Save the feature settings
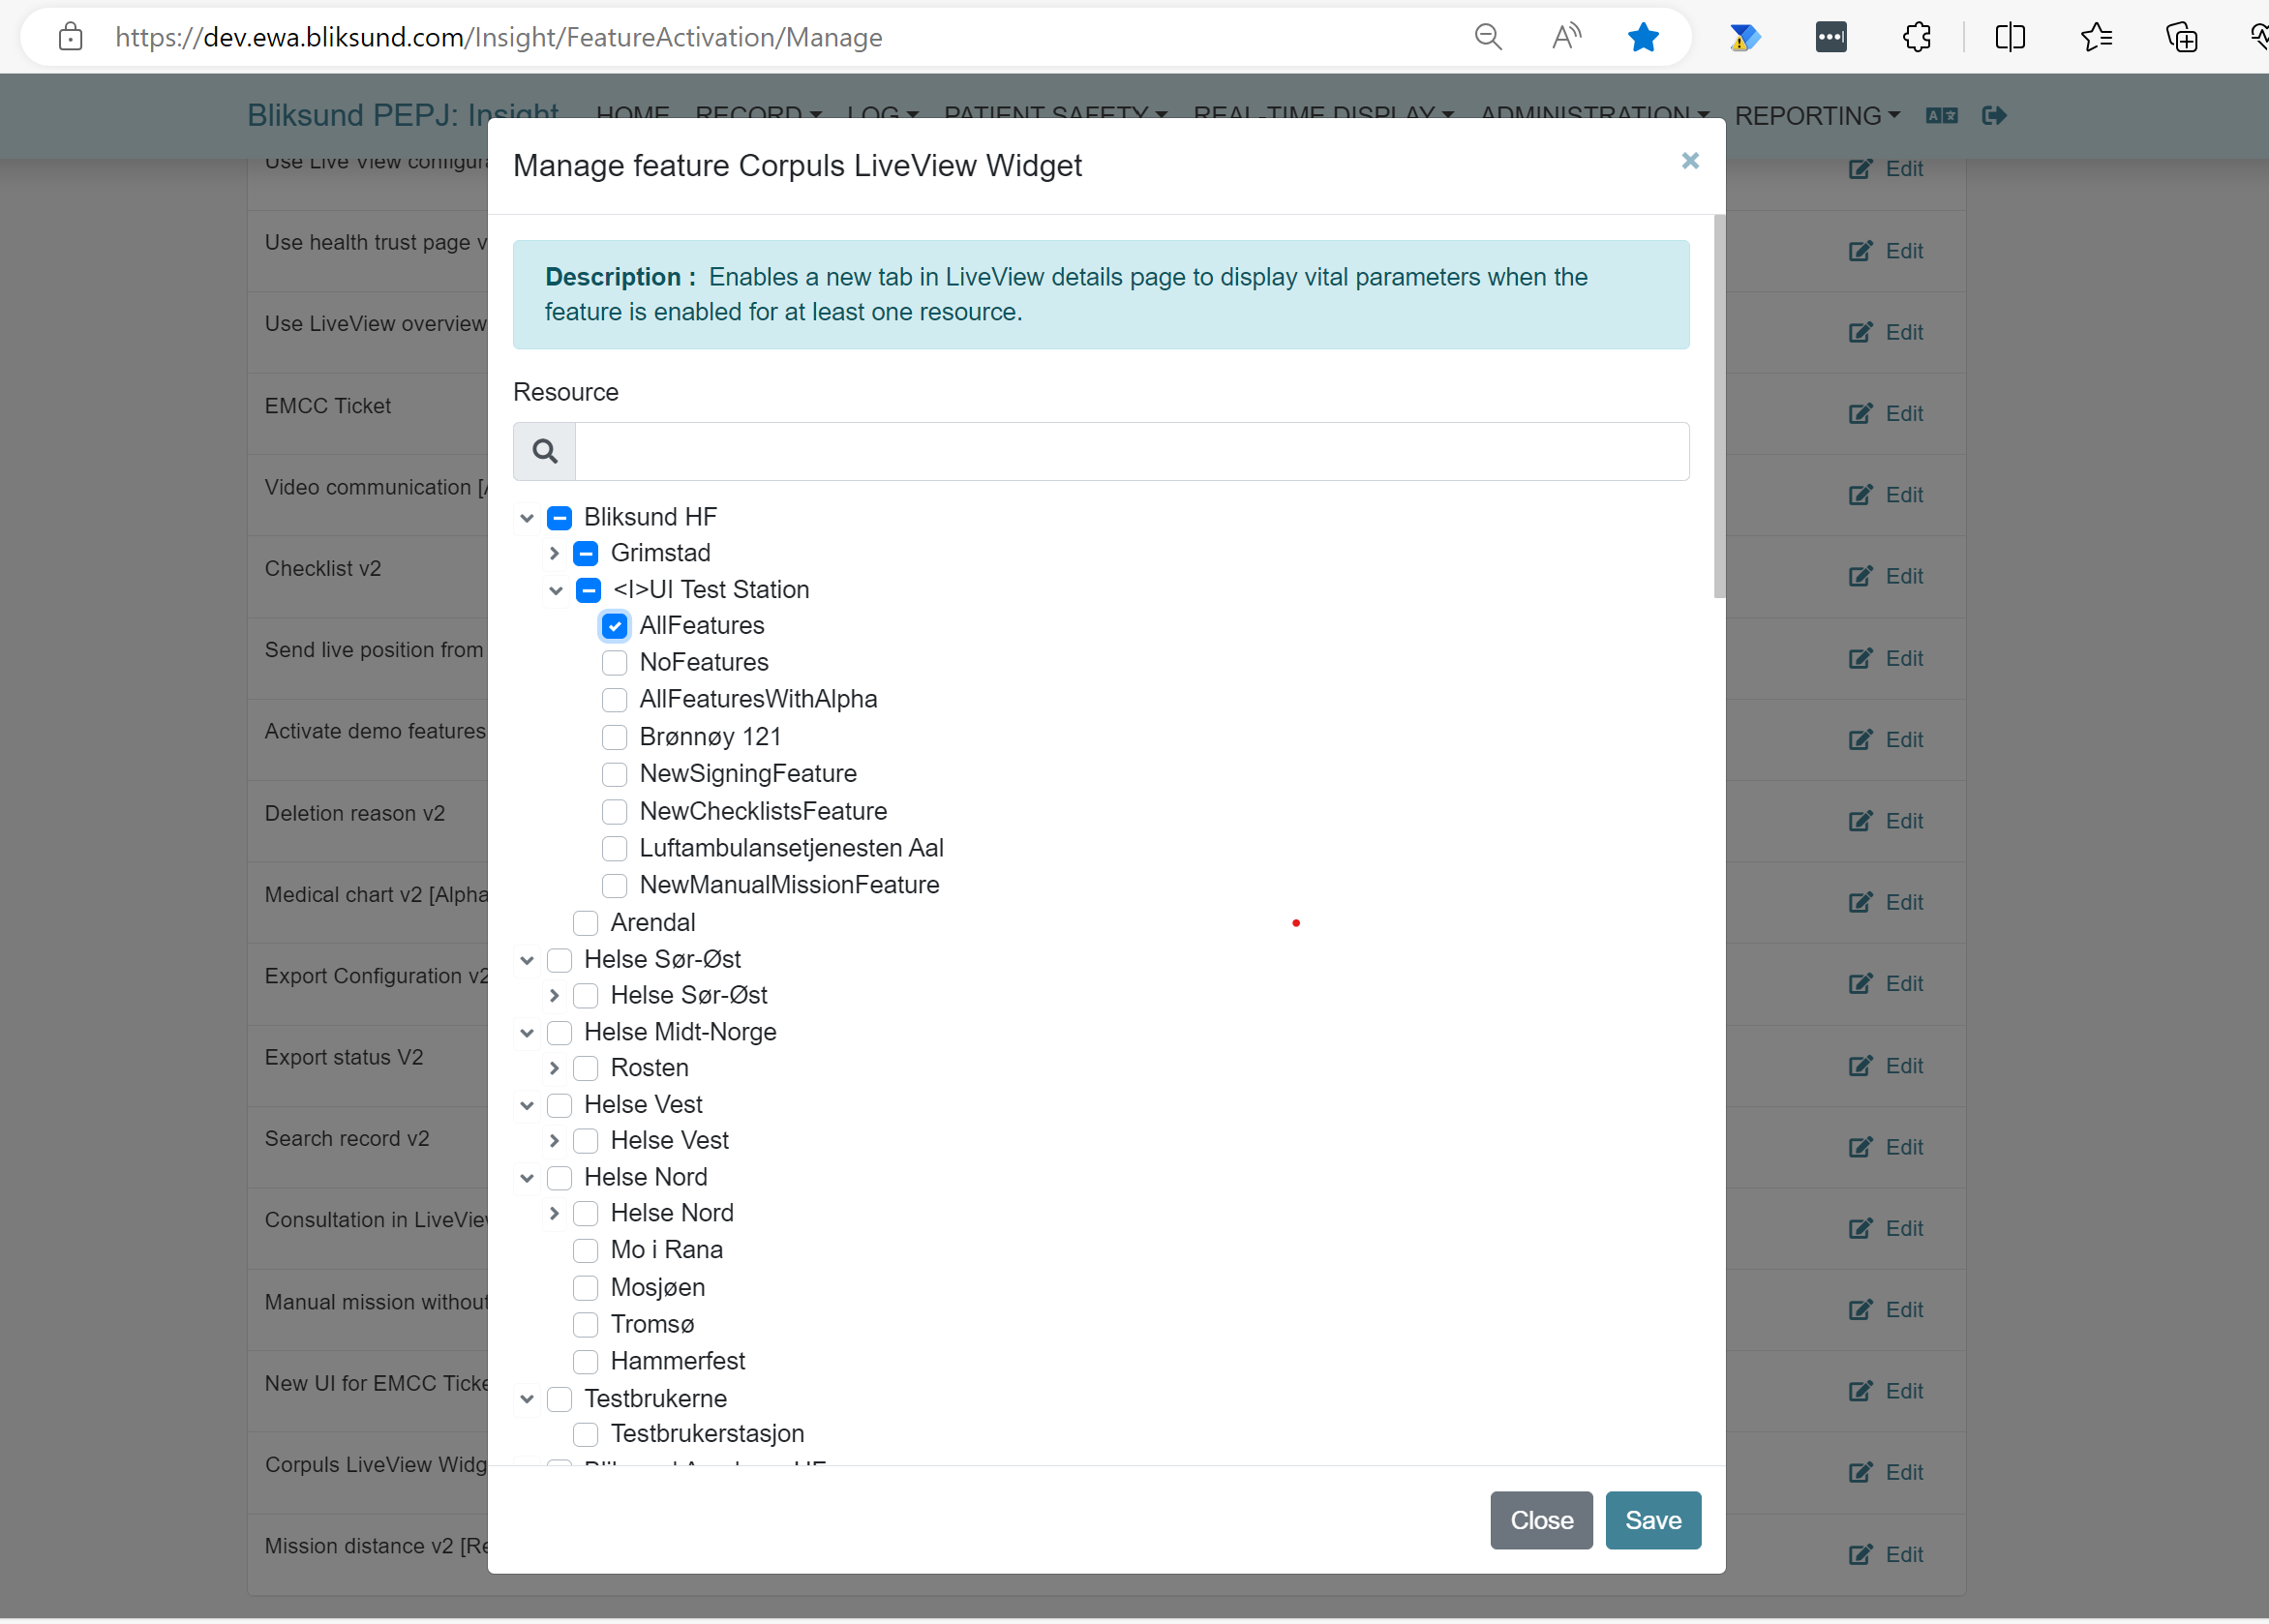The height and width of the screenshot is (1624, 2269). 1653,1520
